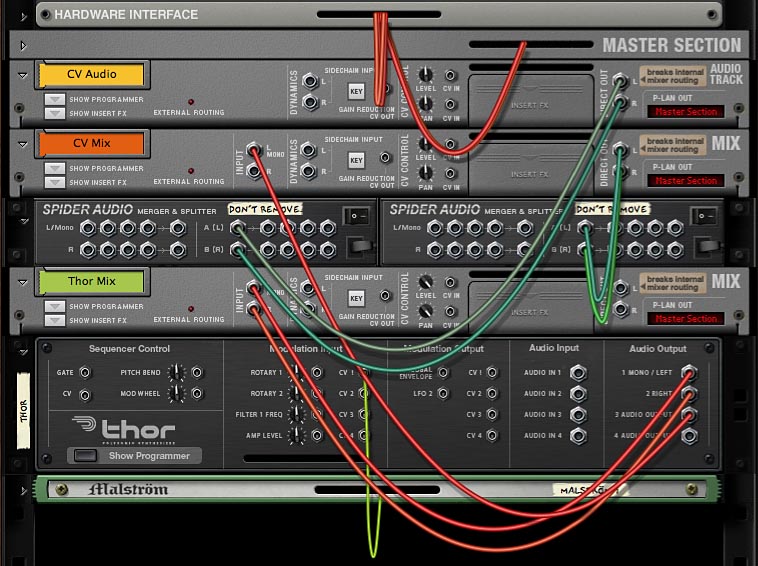Viewport: 758px width, 566px height.
Task: Click Thor LFO 2 modulation output jack
Action: click(443, 393)
